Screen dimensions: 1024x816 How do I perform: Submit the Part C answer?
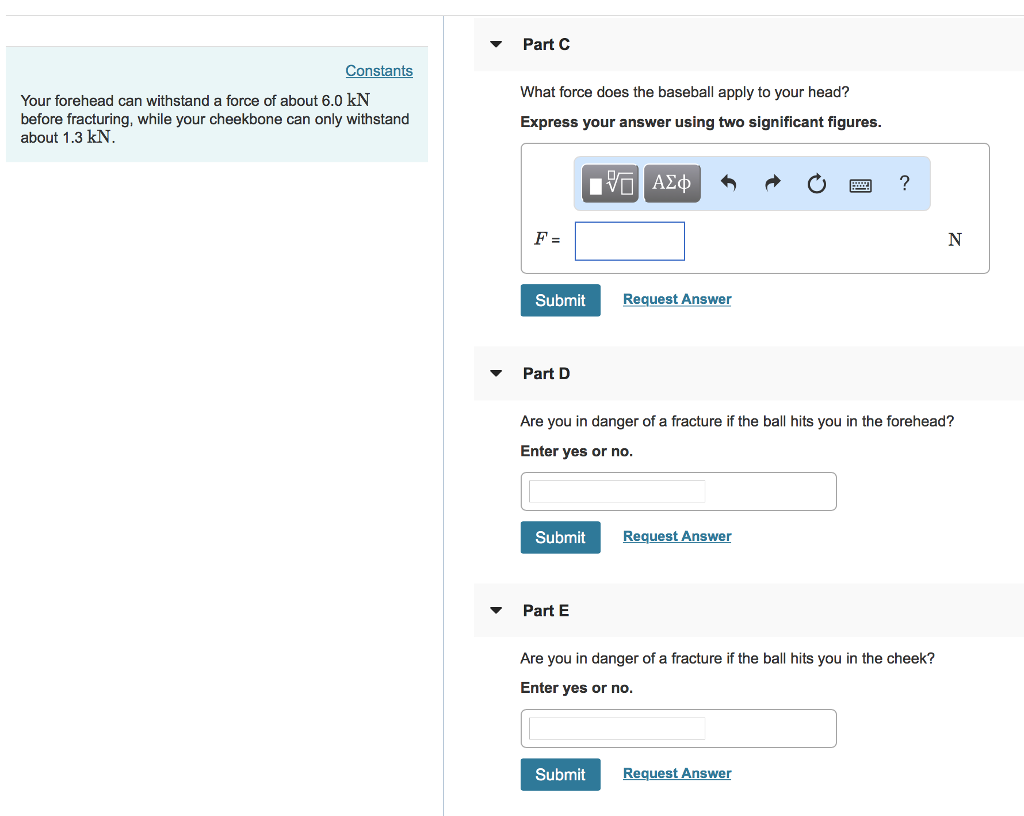[560, 300]
